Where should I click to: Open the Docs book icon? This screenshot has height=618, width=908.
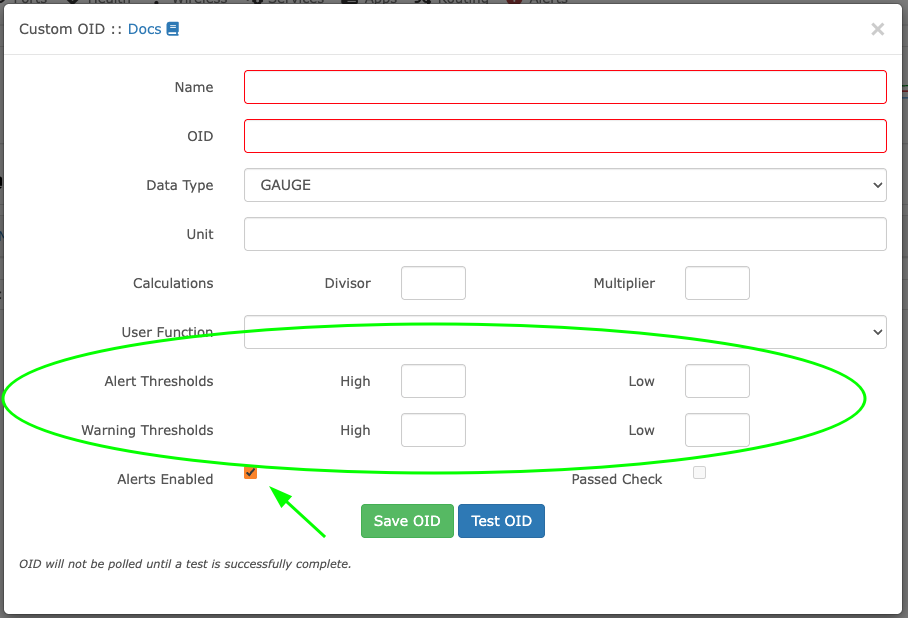tap(173, 29)
